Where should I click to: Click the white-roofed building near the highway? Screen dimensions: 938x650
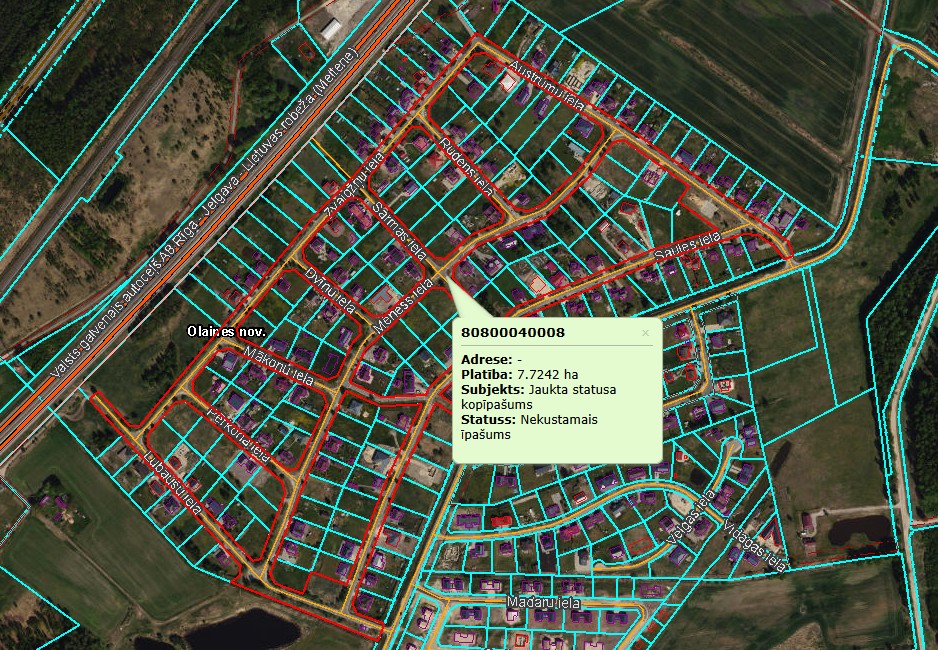point(331,29)
